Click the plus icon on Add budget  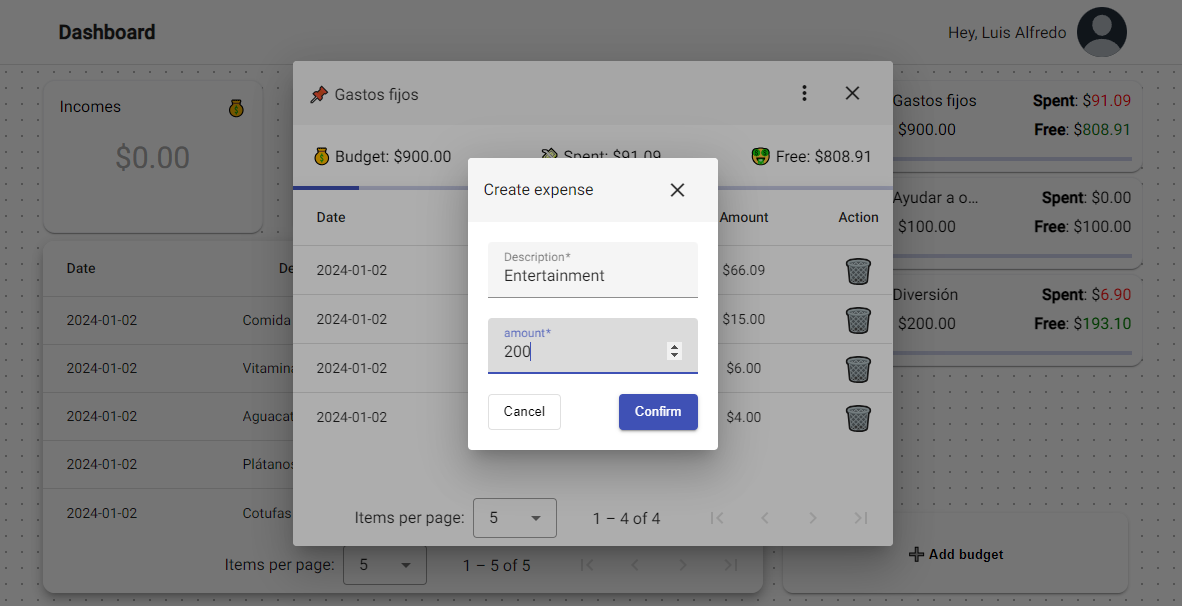coord(917,555)
